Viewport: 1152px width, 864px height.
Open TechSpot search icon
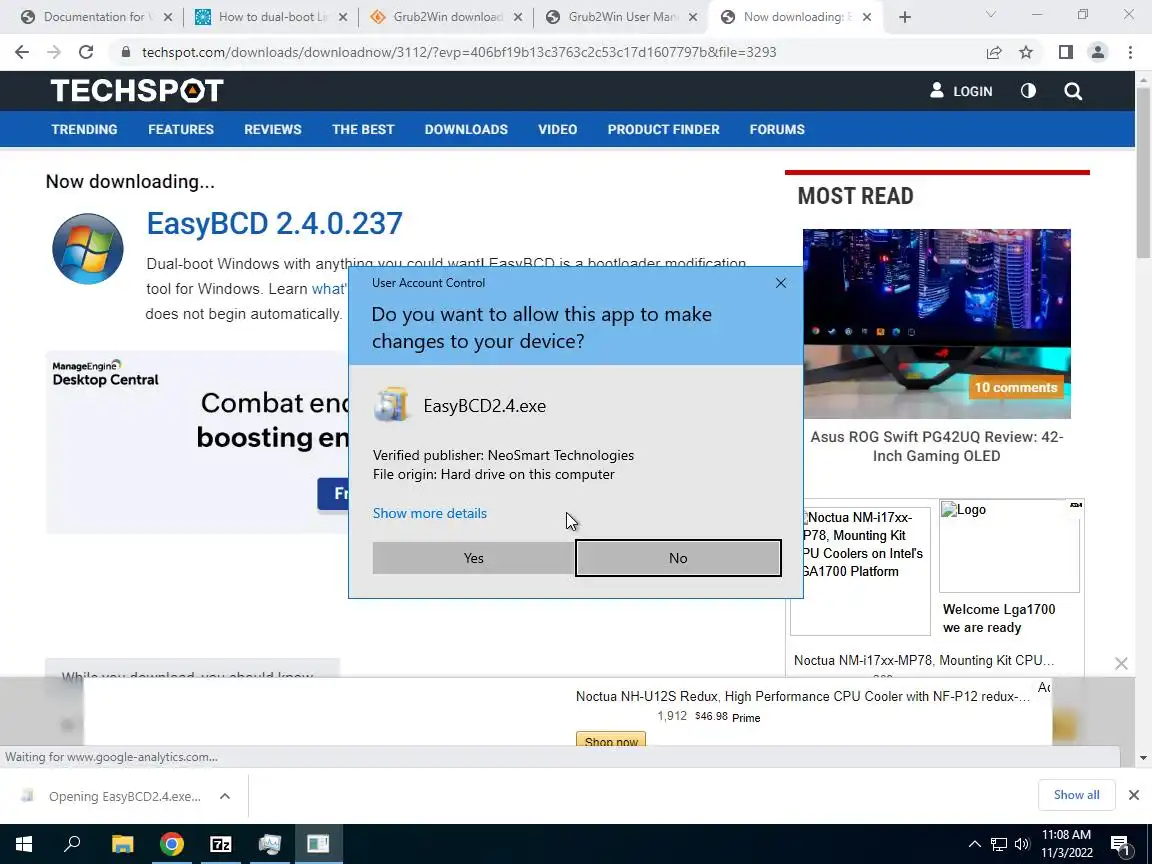(1073, 91)
